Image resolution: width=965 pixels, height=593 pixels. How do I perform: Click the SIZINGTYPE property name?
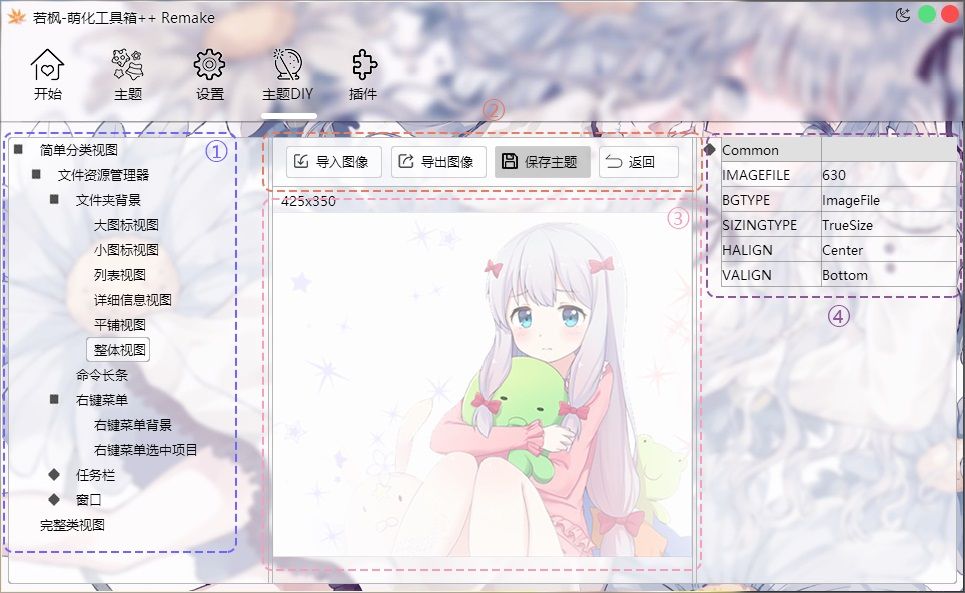pyautogui.click(x=759, y=225)
